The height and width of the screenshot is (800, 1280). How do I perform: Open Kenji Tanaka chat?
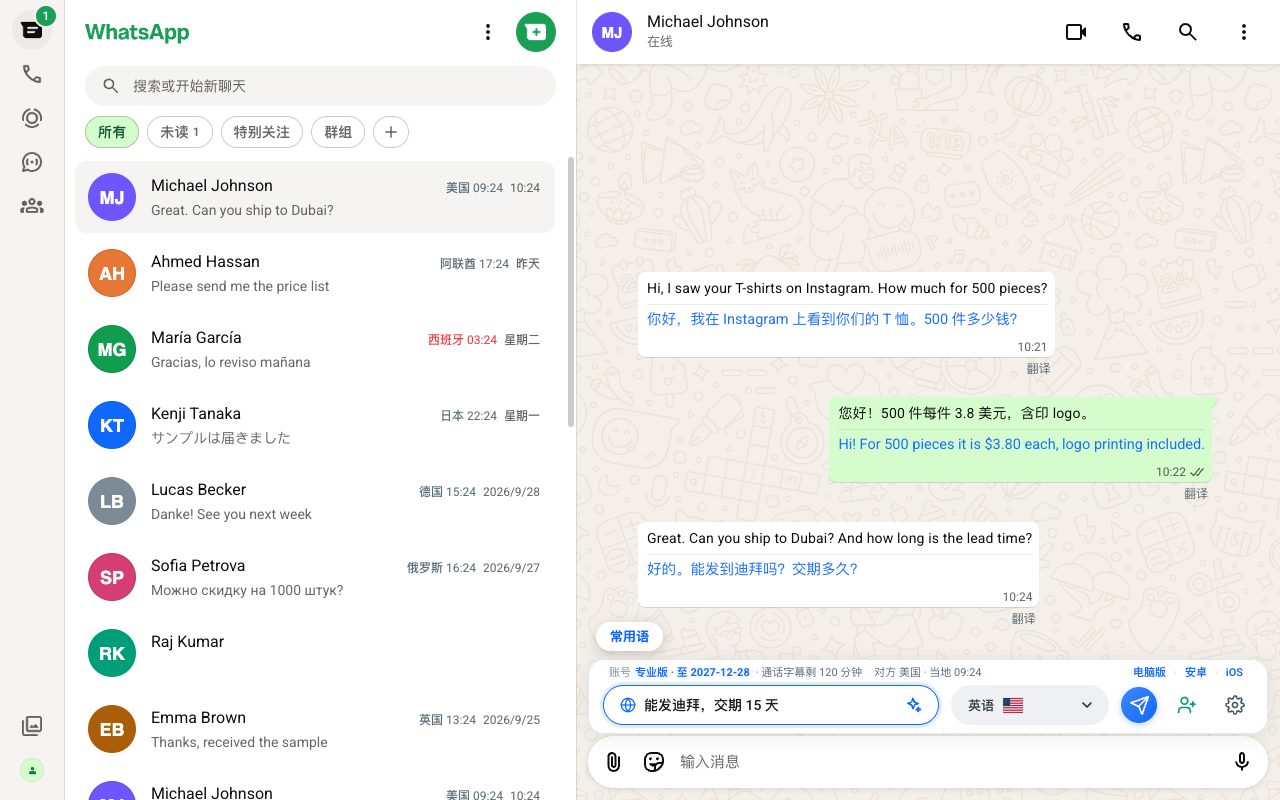315,426
